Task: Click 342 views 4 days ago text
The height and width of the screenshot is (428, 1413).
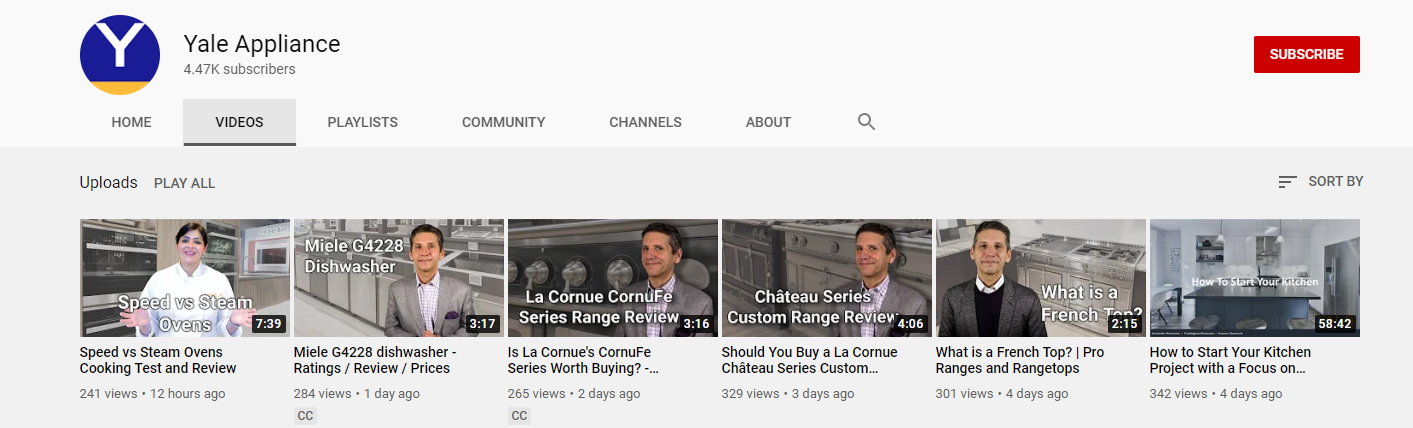Action: [x=1216, y=394]
